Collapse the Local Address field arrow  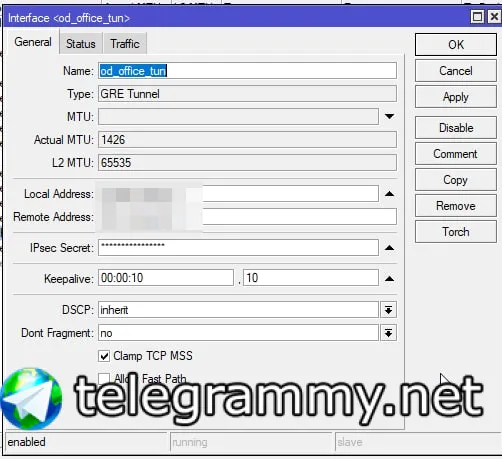(389, 194)
